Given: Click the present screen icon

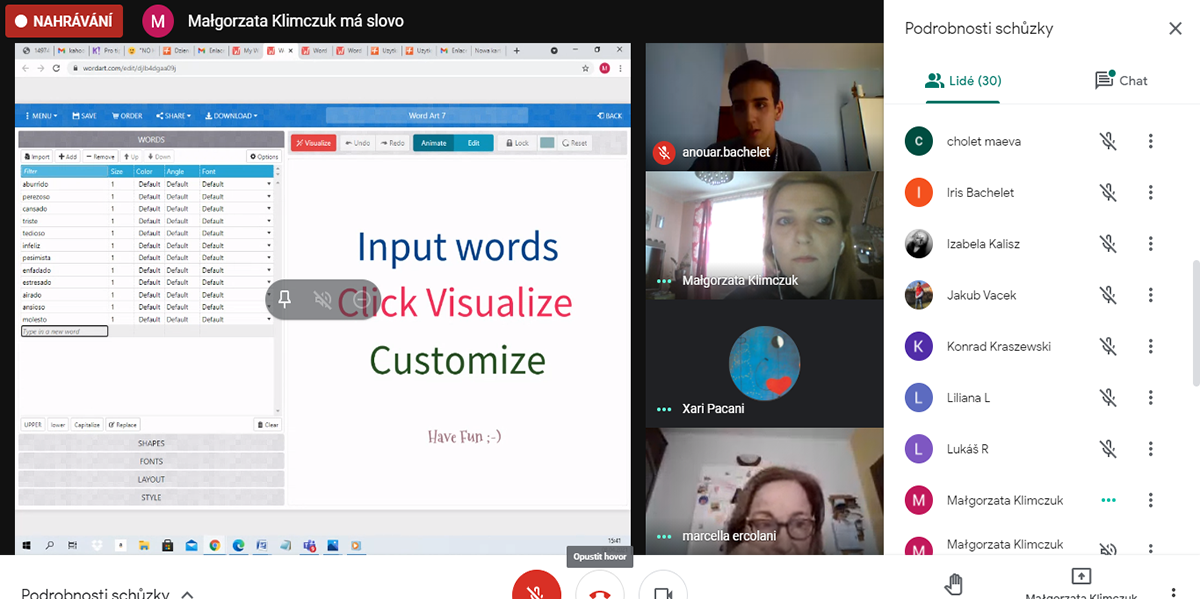Looking at the screenshot, I should coord(1080,579).
